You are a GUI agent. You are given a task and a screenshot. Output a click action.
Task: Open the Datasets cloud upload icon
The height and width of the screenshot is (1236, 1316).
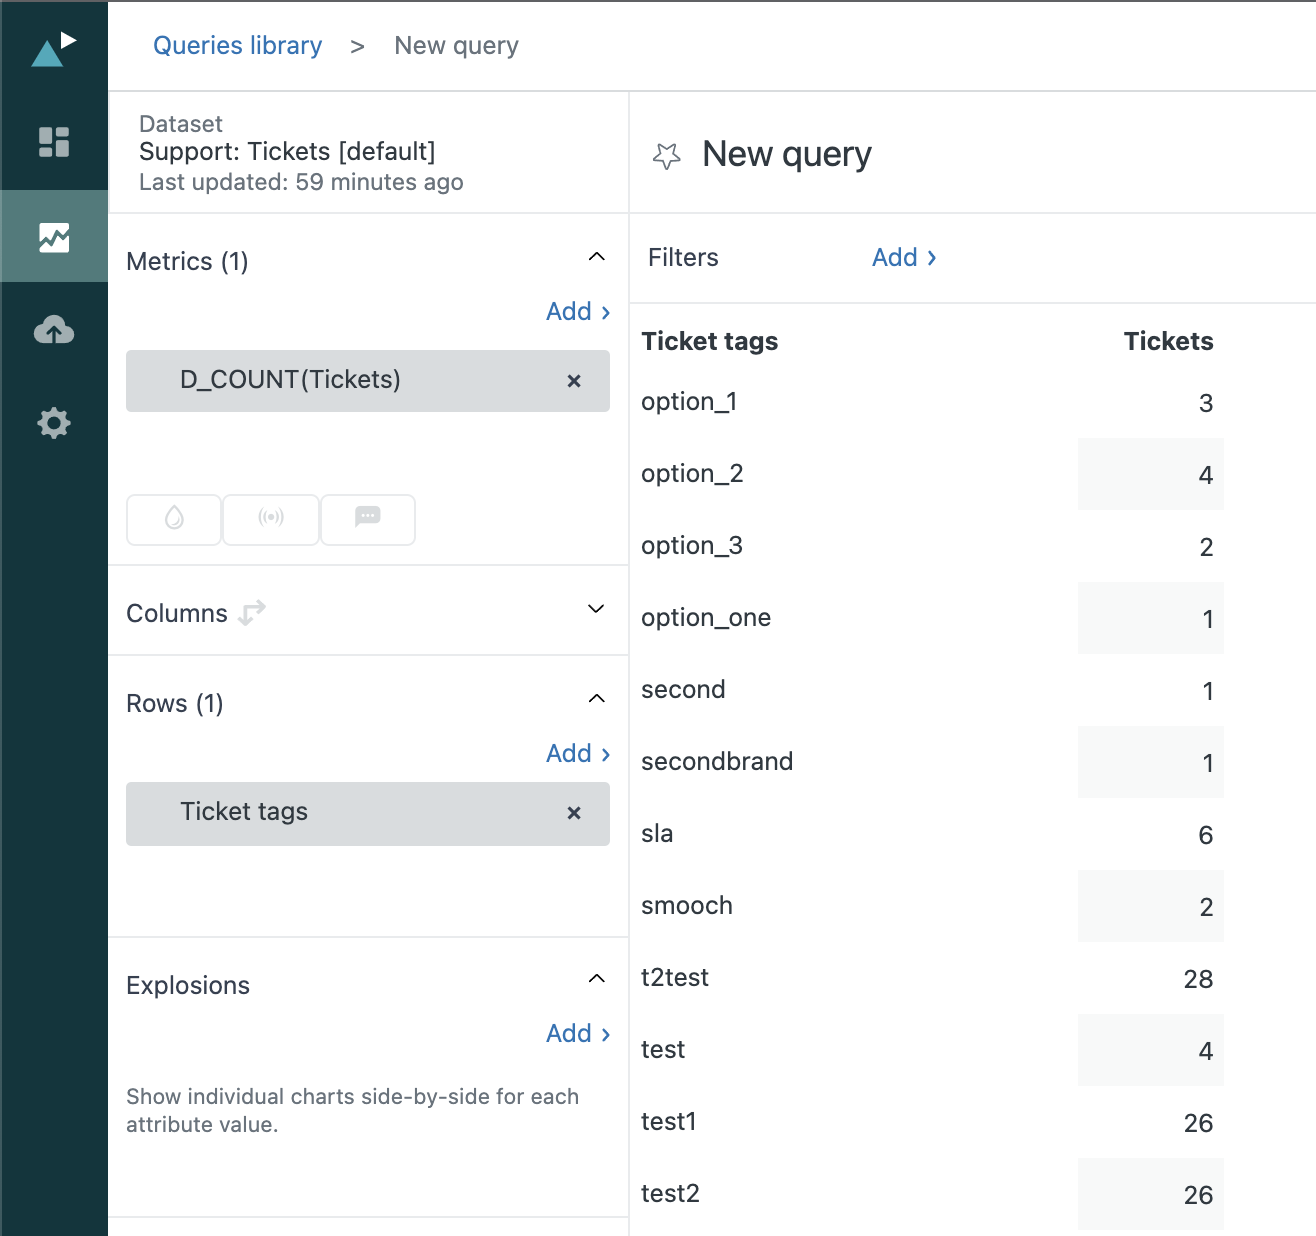pos(54,329)
